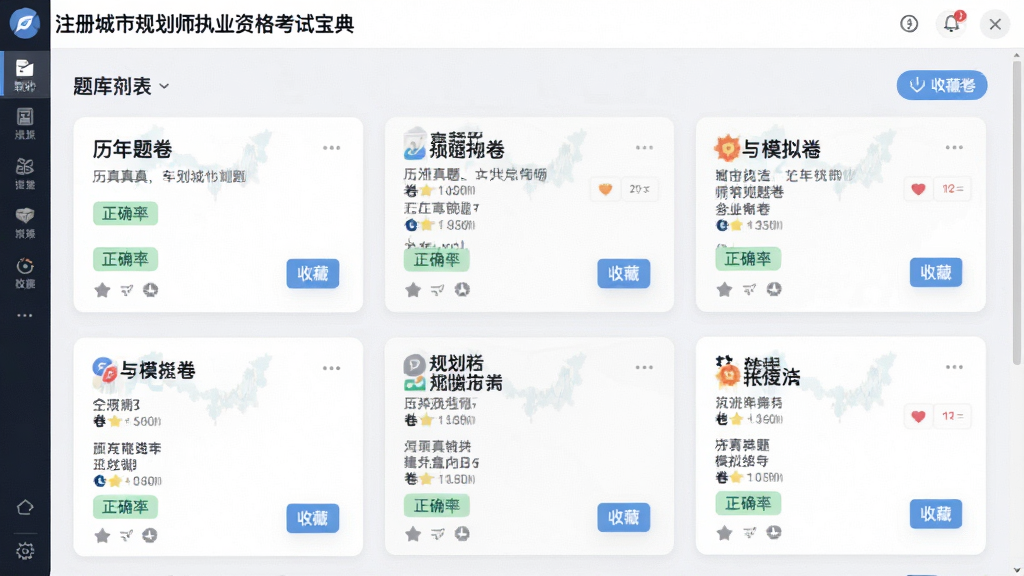This screenshot has height=576, width=1024.
Task: Click share icon on the bottom-middle 规划 card
Action: 438,534
